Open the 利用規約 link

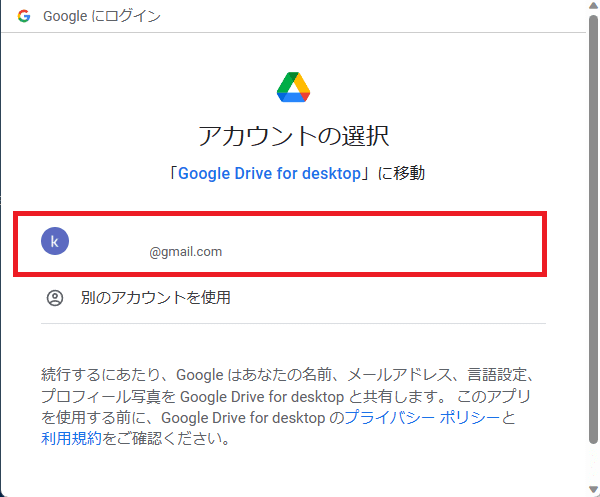pyautogui.click(x=71, y=438)
